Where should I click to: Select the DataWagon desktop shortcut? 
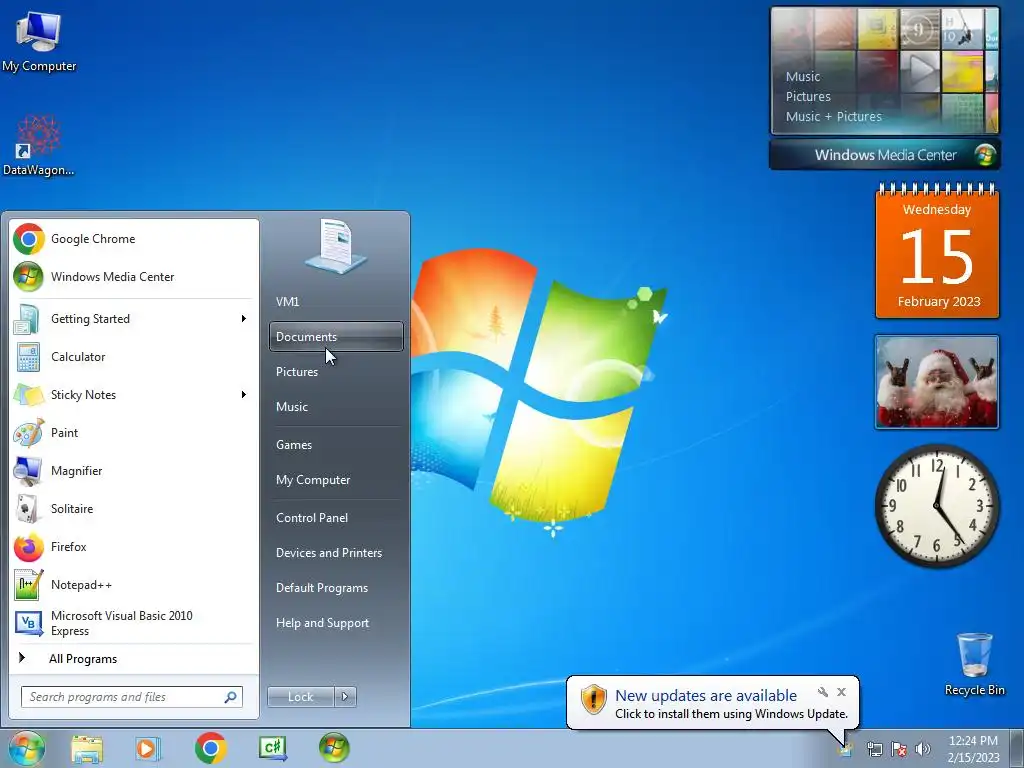pos(39,145)
